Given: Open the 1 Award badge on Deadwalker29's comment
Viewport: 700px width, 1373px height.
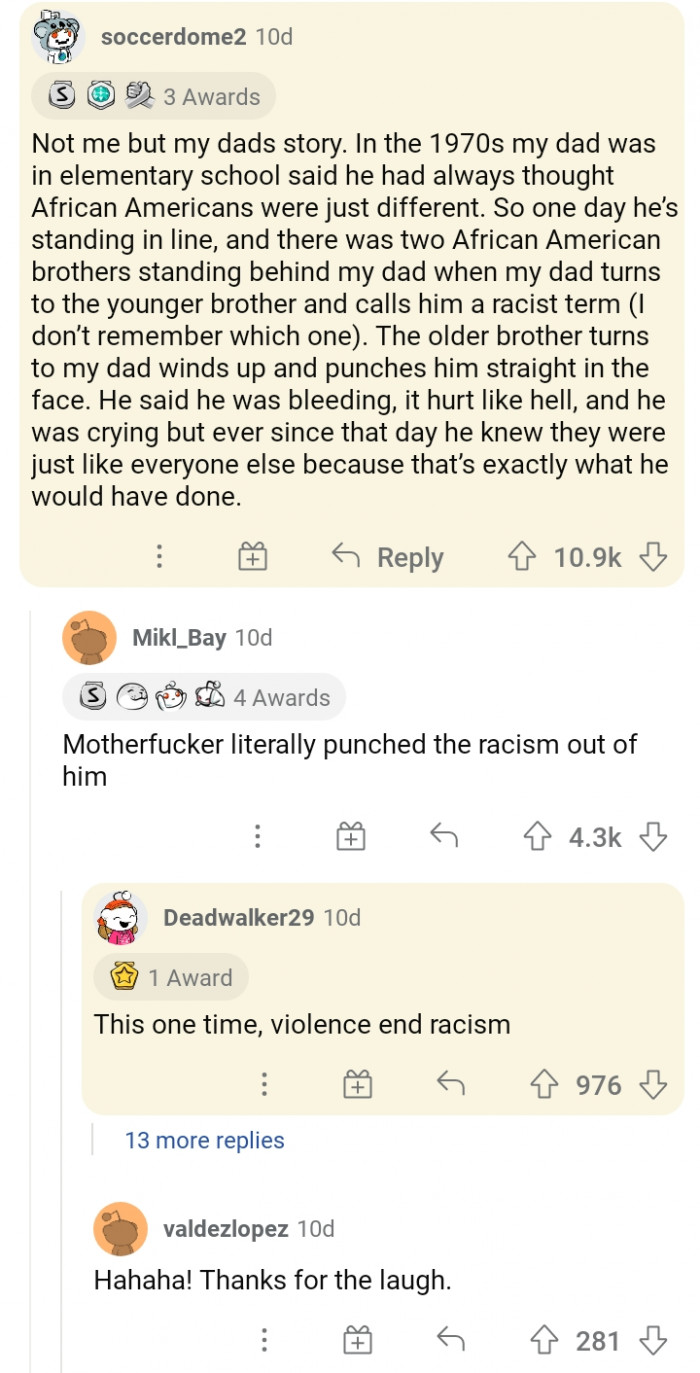Looking at the screenshot, I should [x=171, y=978].
